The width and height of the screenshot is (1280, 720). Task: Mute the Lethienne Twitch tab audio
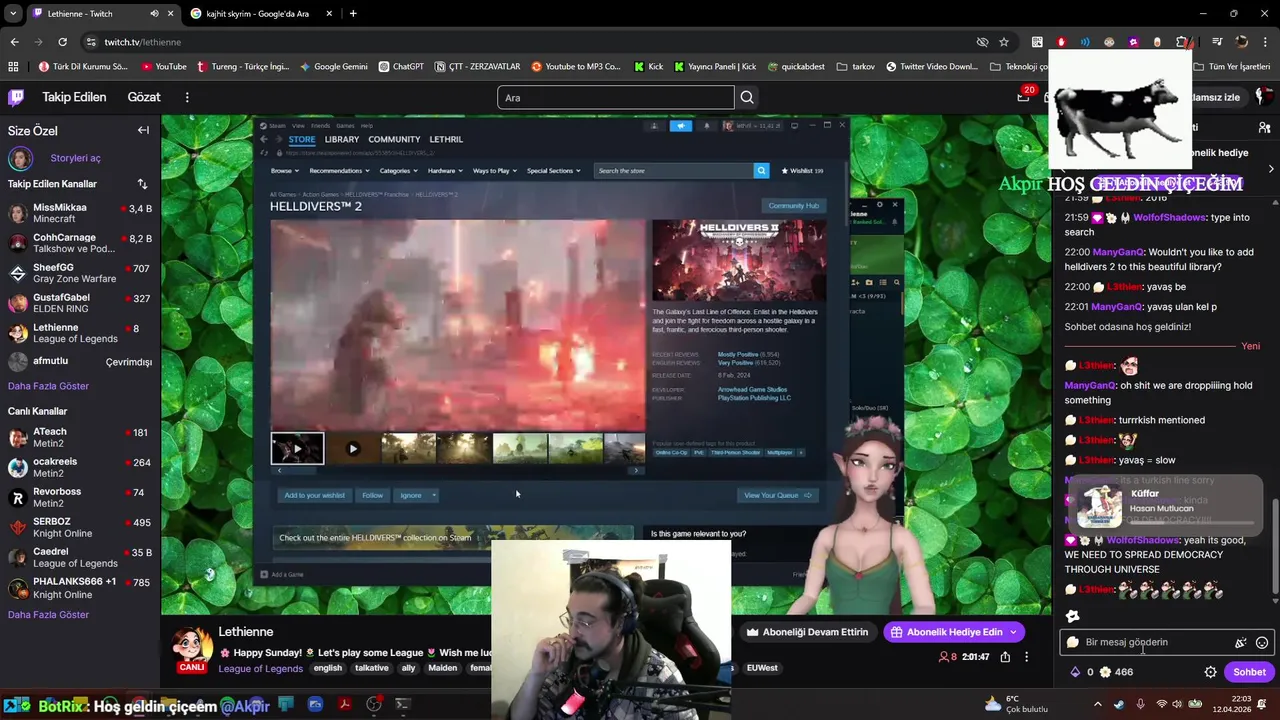pyautogui.click(x=154, y=14)
